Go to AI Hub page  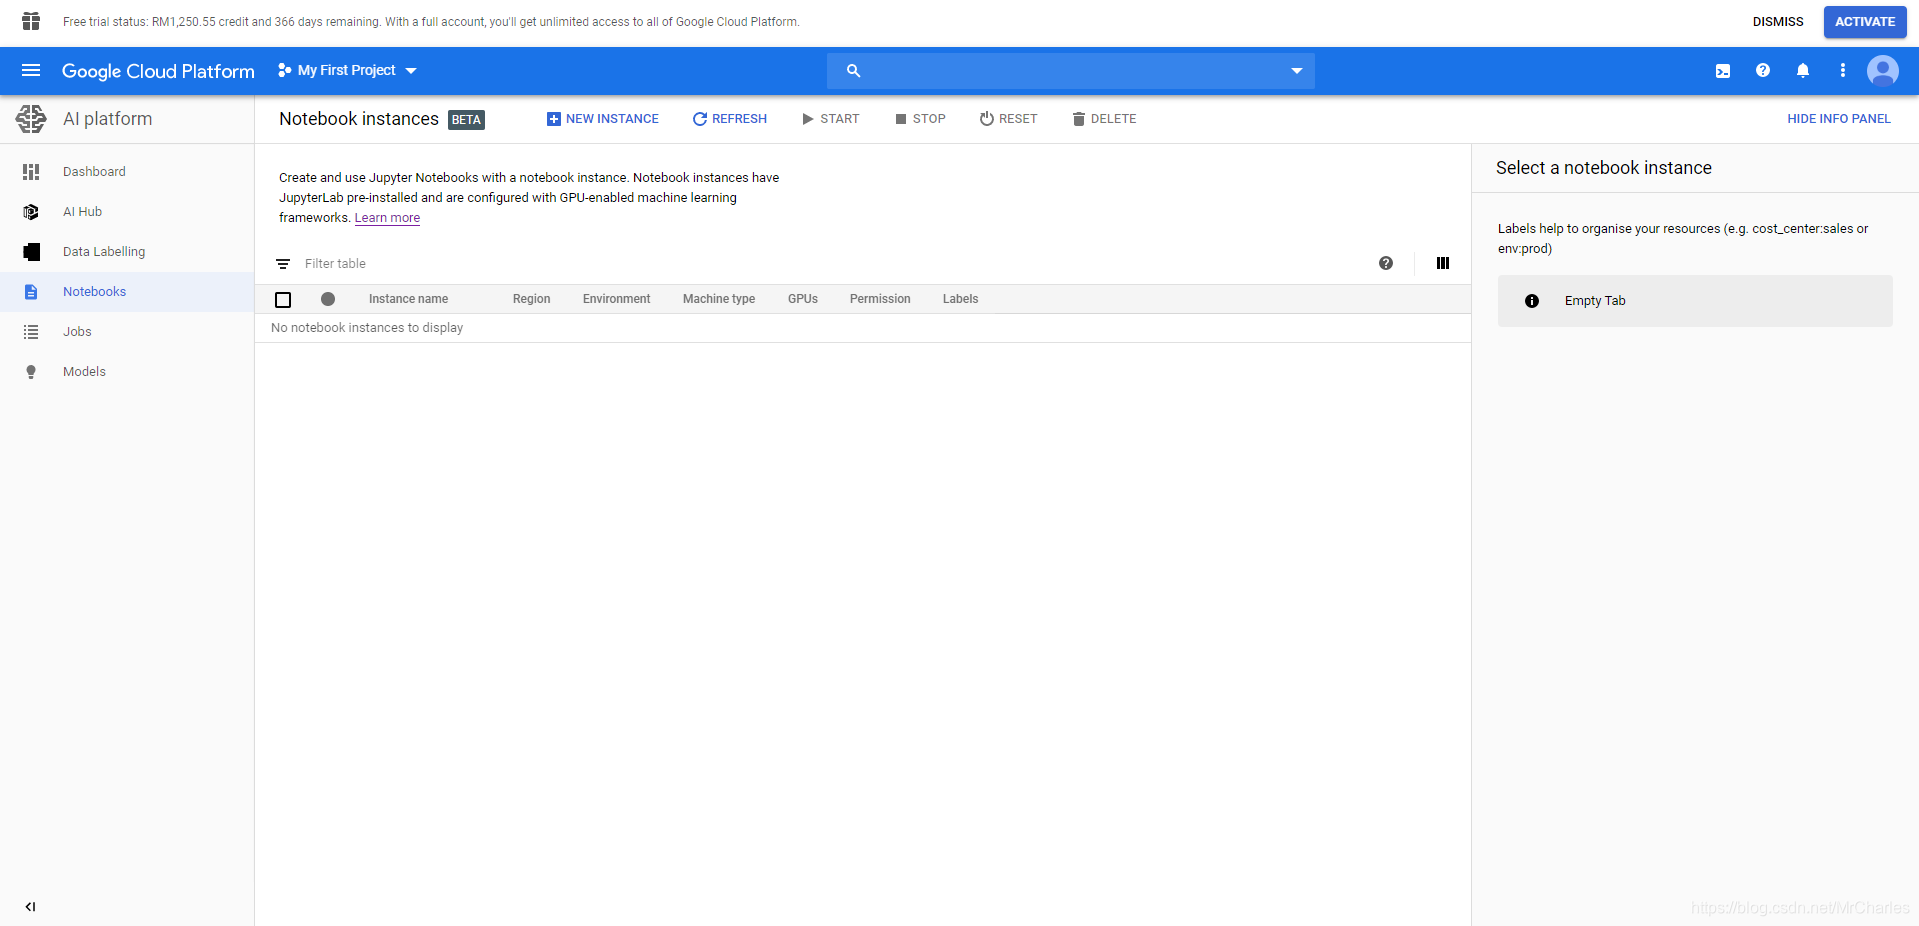tap(82, 212)
